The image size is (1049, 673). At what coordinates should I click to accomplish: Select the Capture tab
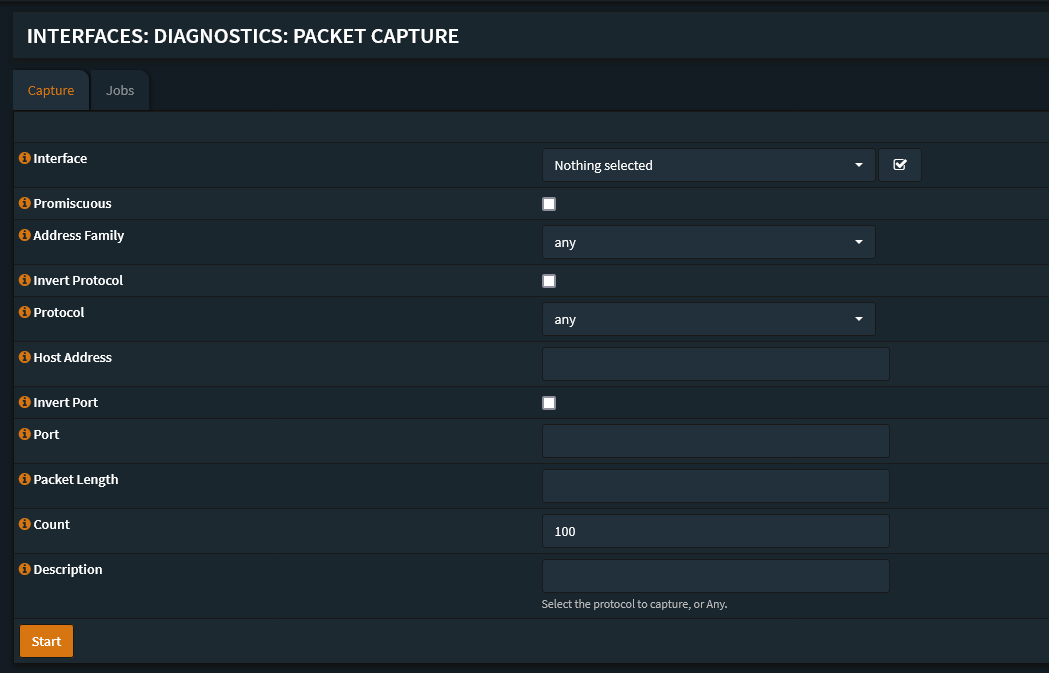pyautogui.click(x=50, y=89)
